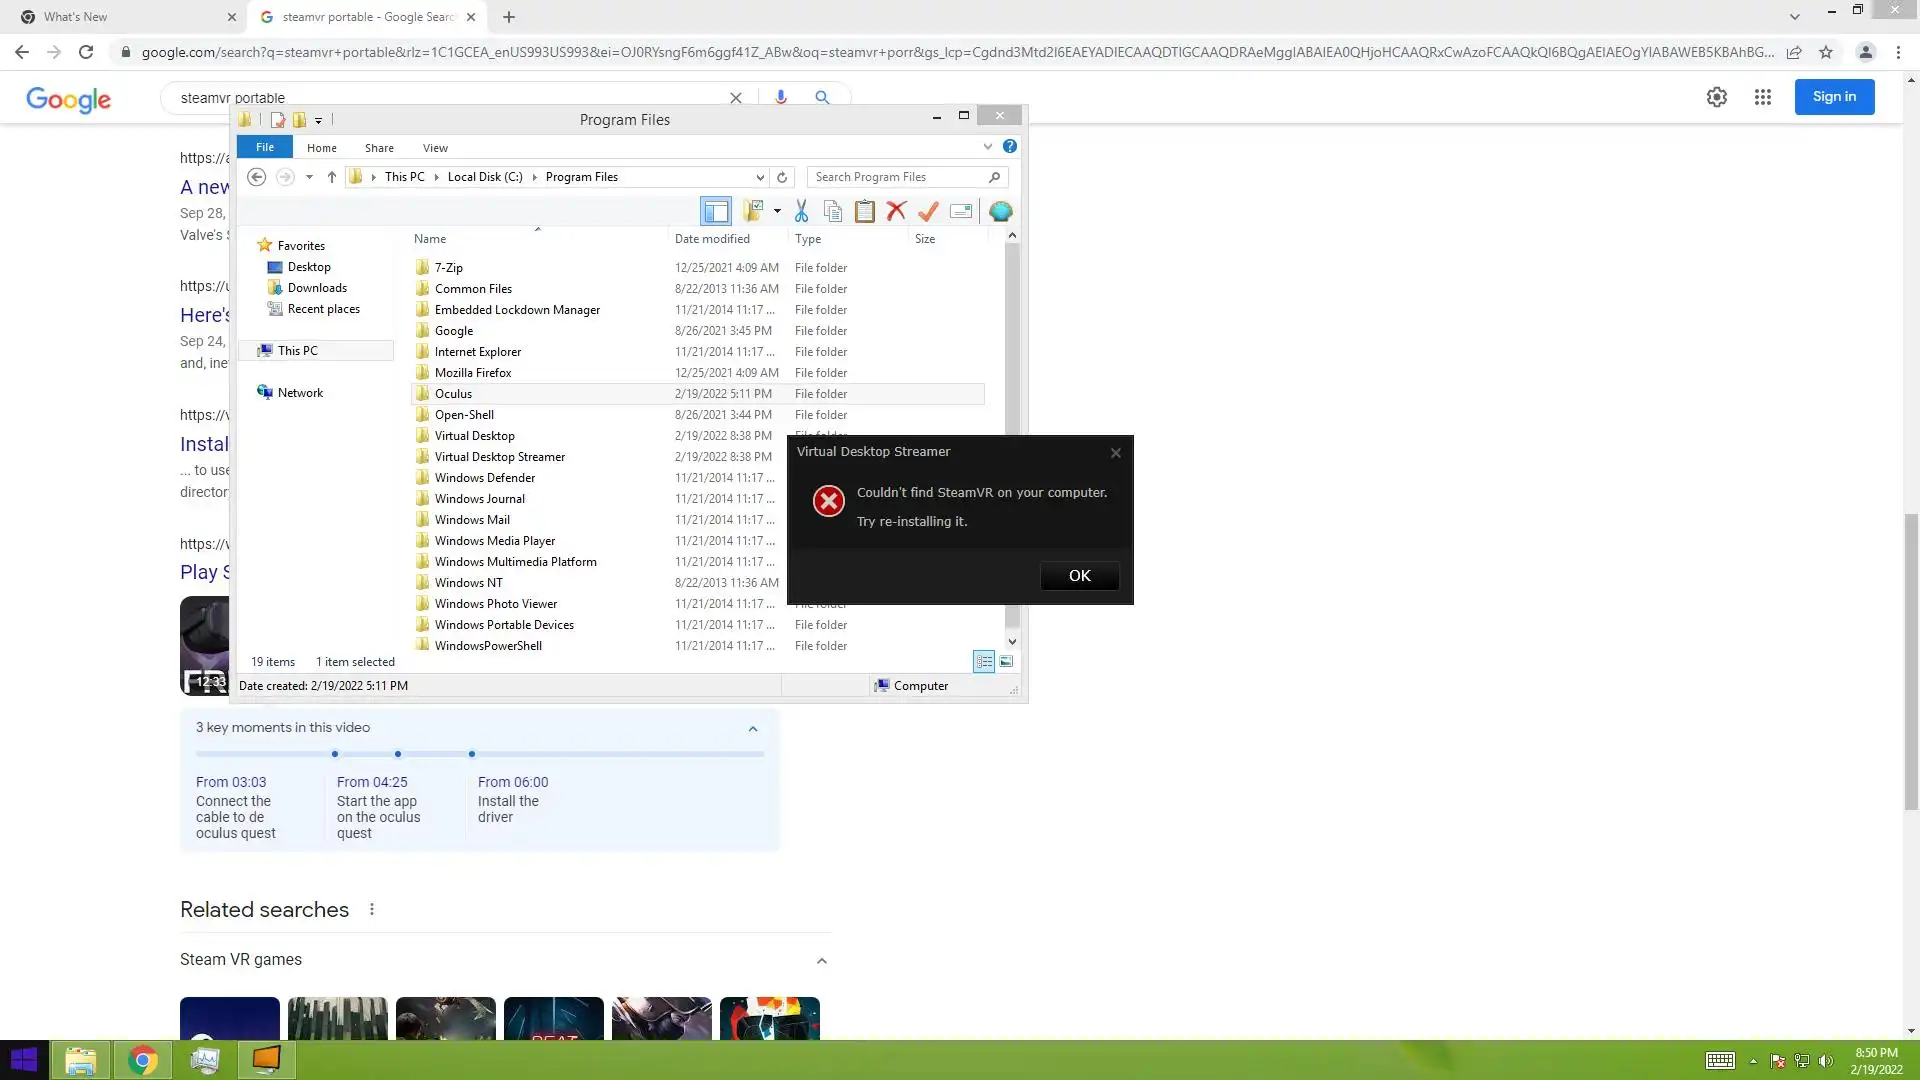Click the Paste clipboard icon
The image size is (1920, 1080).
coord(864,211)
